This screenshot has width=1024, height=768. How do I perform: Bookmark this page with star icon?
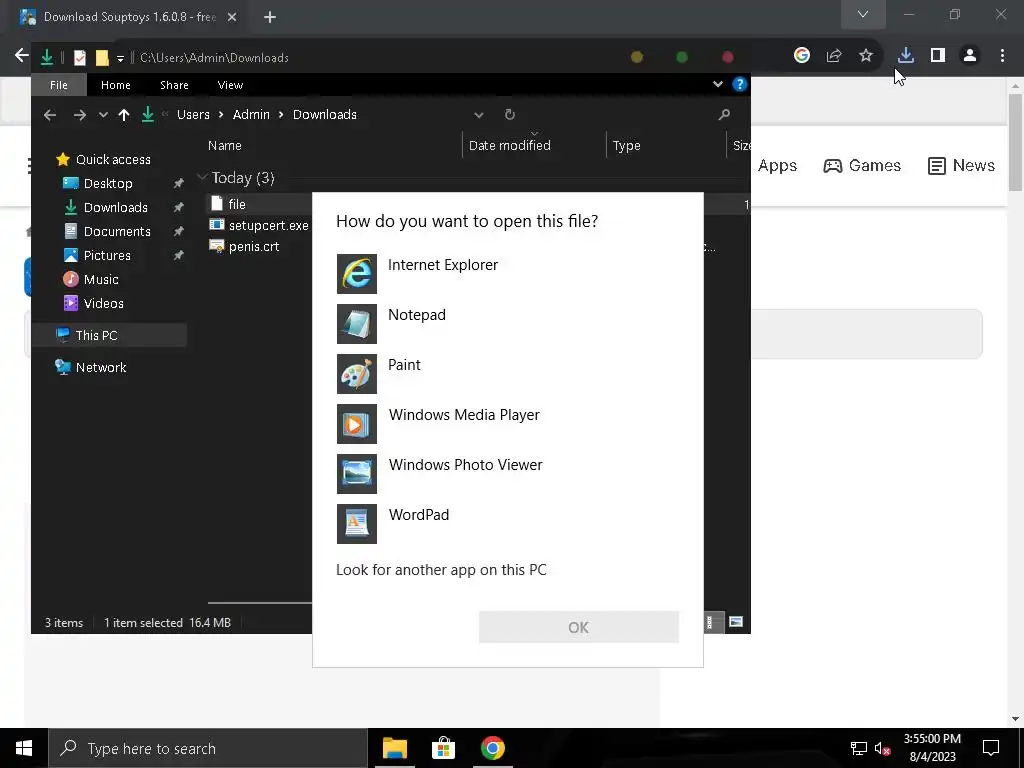pyautogui.click(x=866, y=56)
